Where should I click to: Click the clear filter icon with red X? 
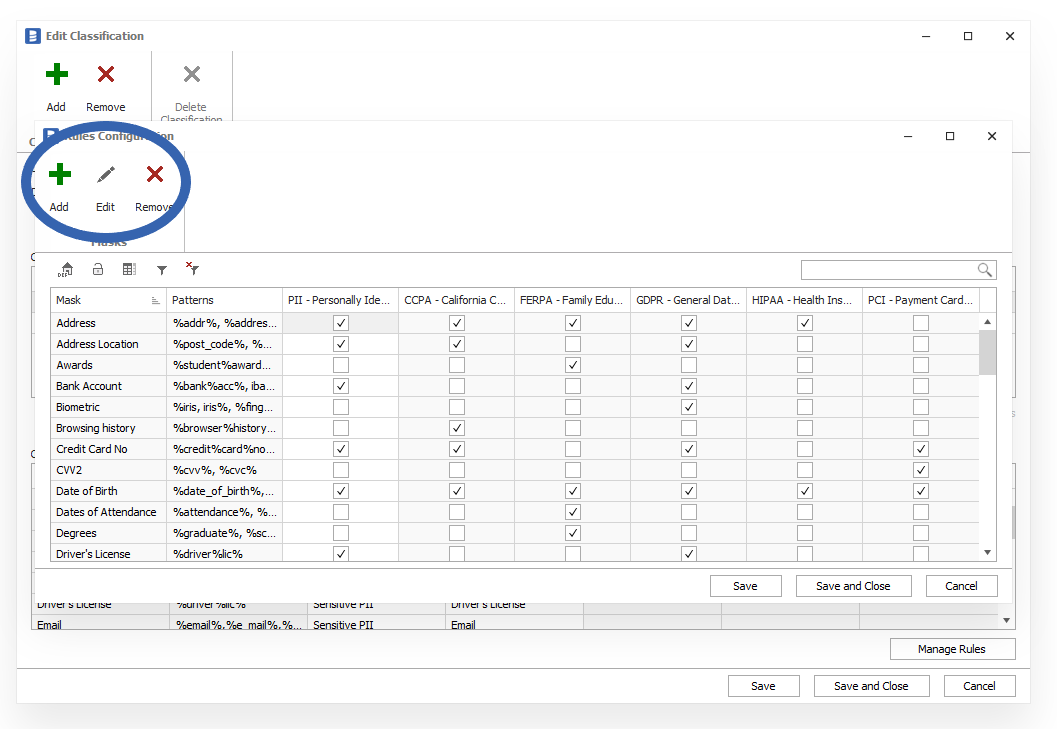pos(192,269)
